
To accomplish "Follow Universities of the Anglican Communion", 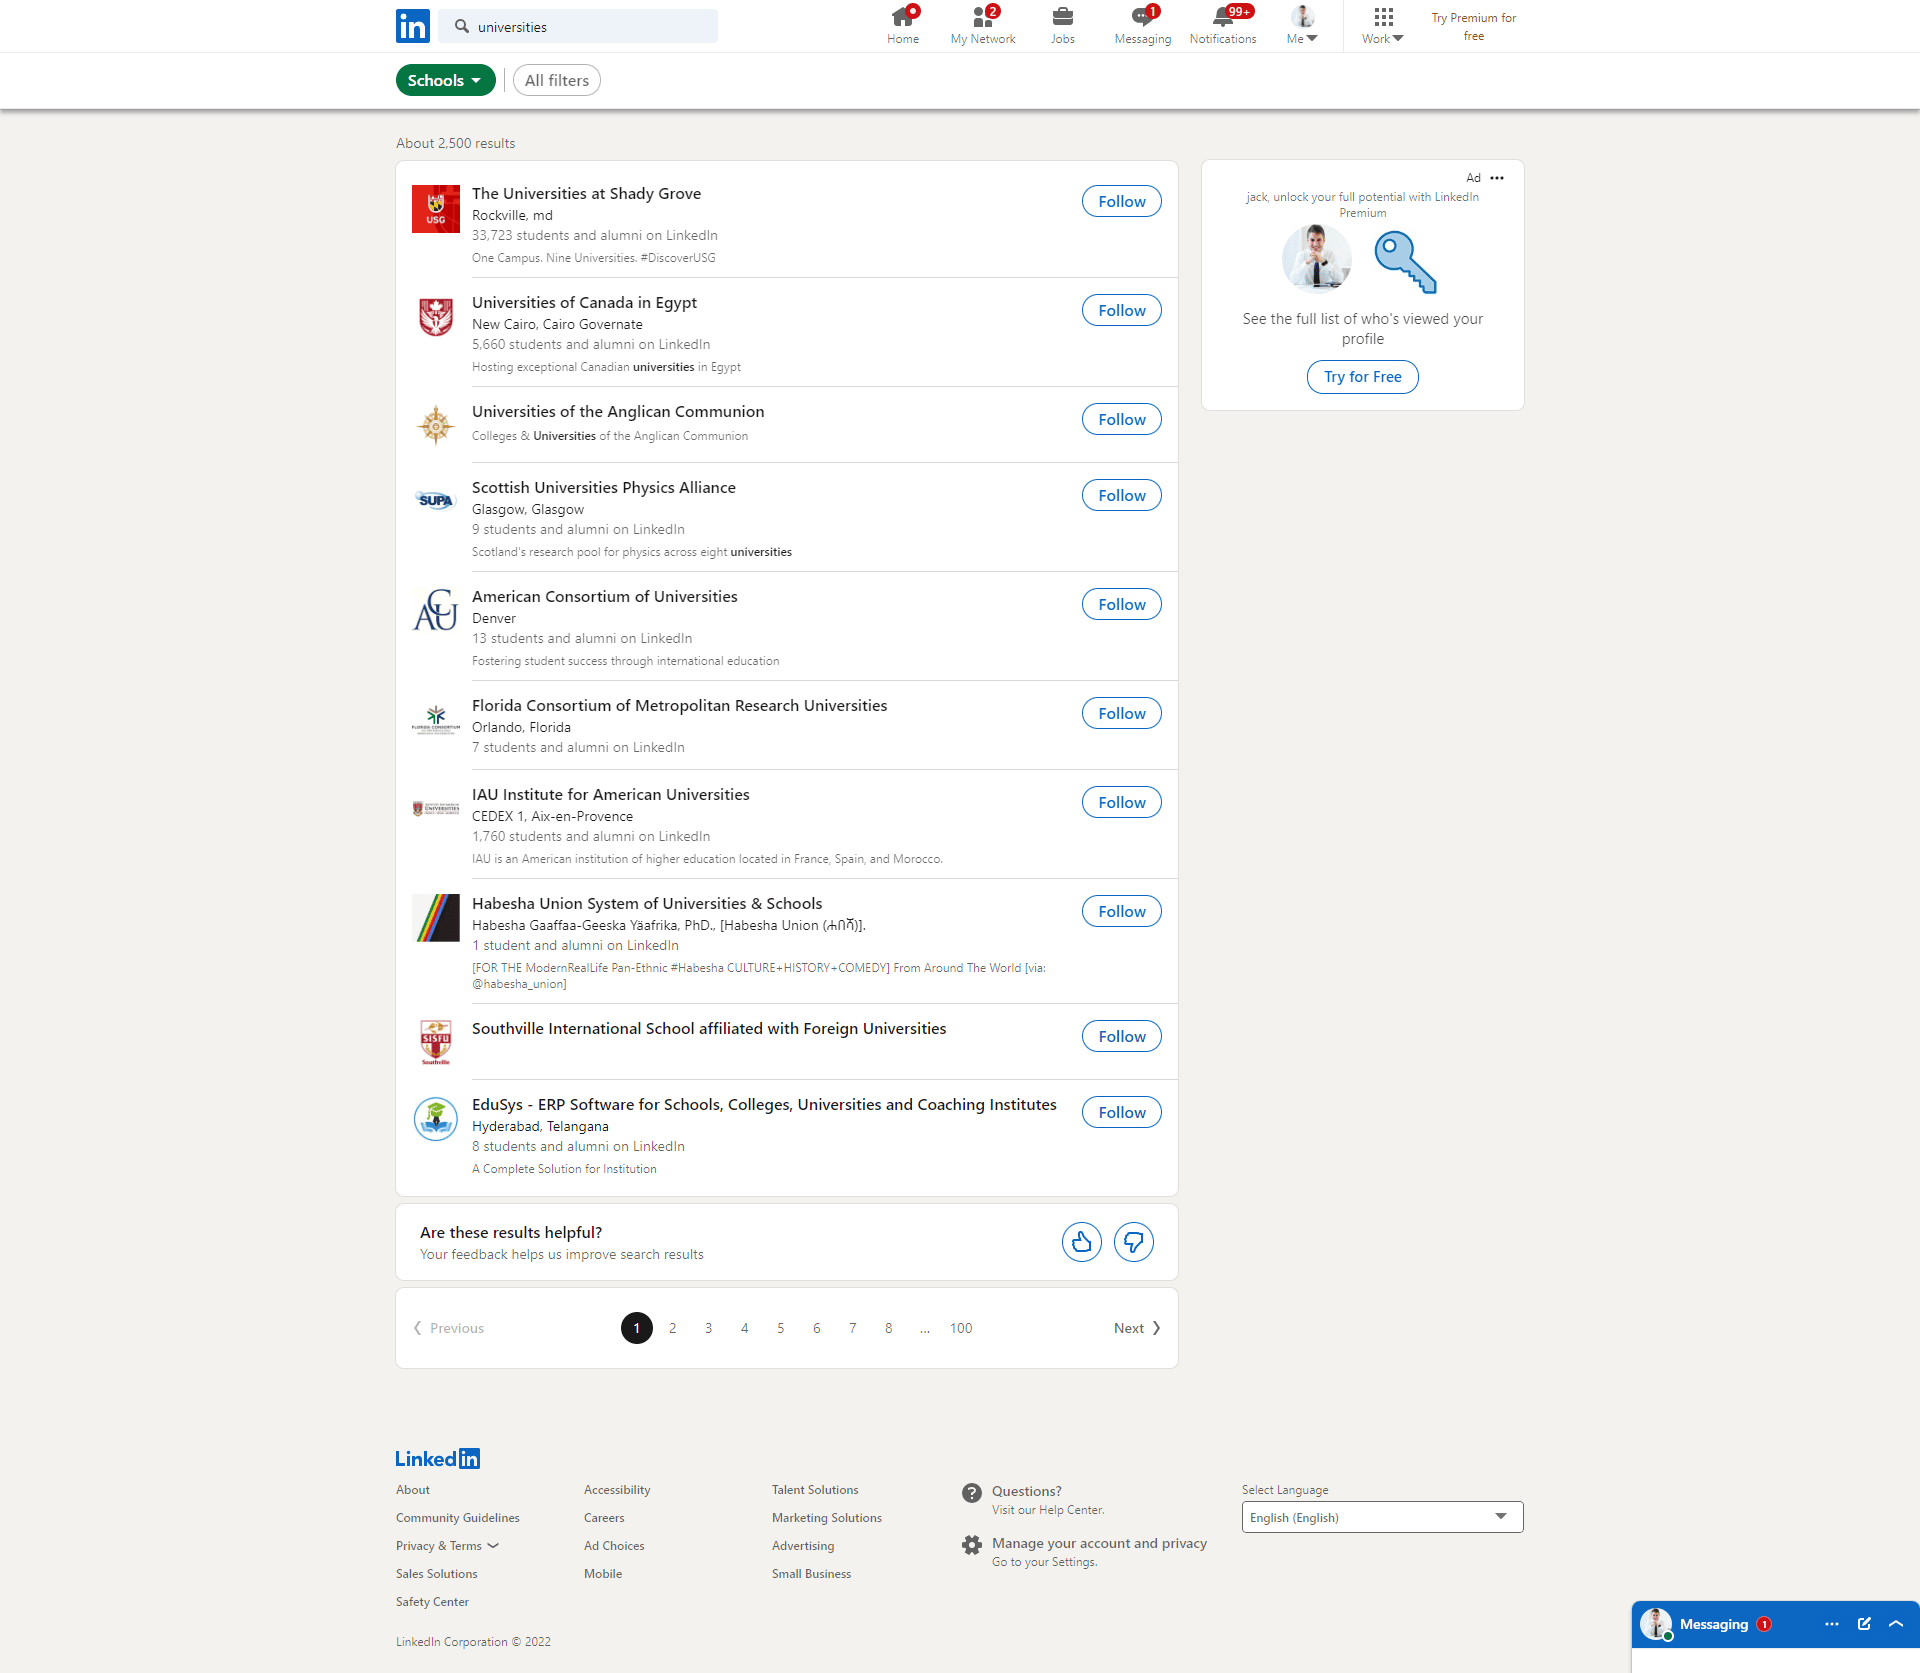I will pyautogui.click(x=1122, y=419).
